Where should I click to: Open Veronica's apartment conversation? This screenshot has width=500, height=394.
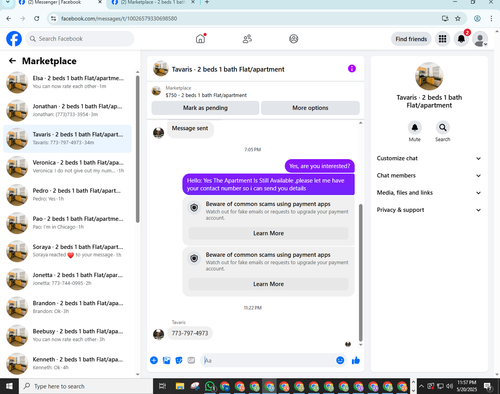tap(67, 167)
